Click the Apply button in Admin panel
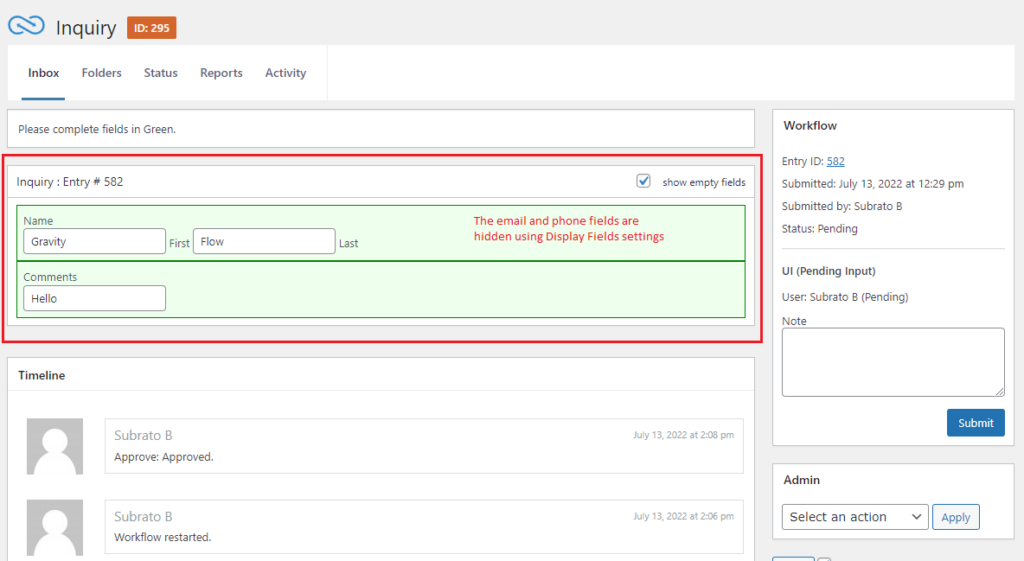 point(955,517)
